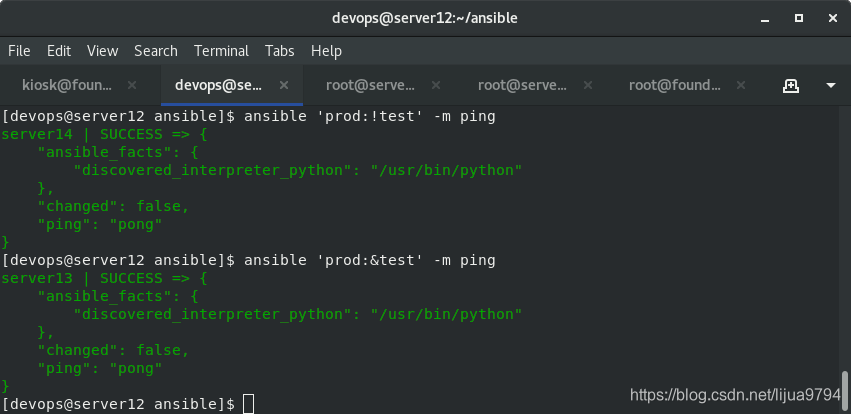The height and width of the screenshot is (414, 851).
Task: Open the Tabs menu
Action: (x=280, y=51)
